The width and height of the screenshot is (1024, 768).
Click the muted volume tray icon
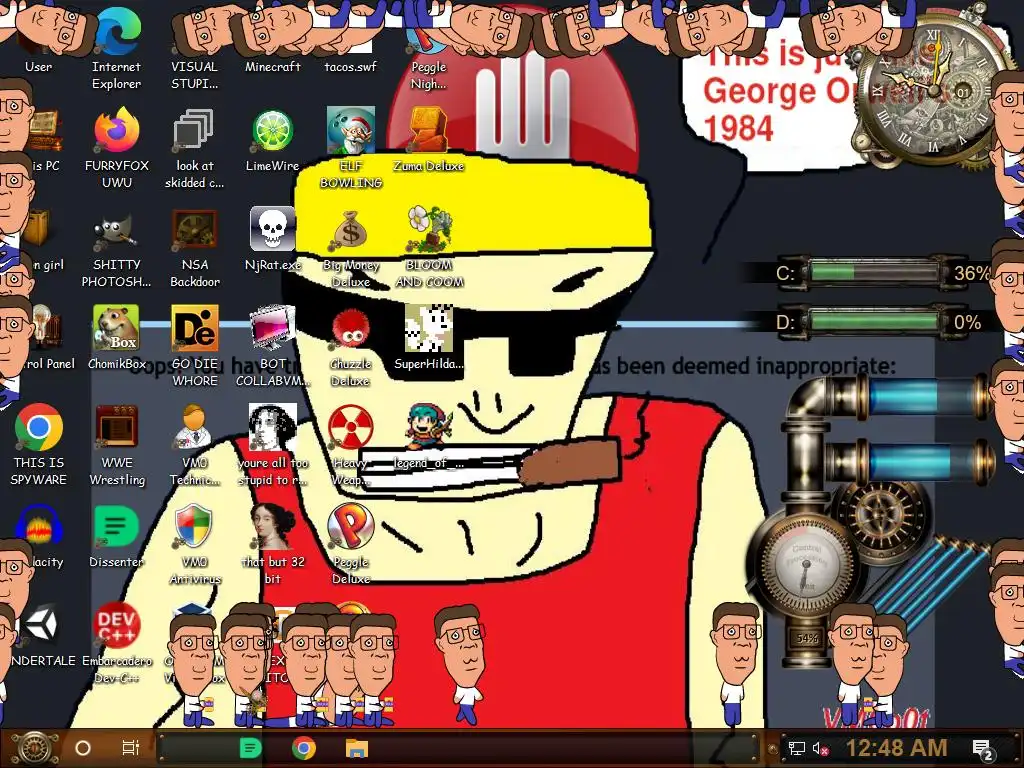coord(821,748)
